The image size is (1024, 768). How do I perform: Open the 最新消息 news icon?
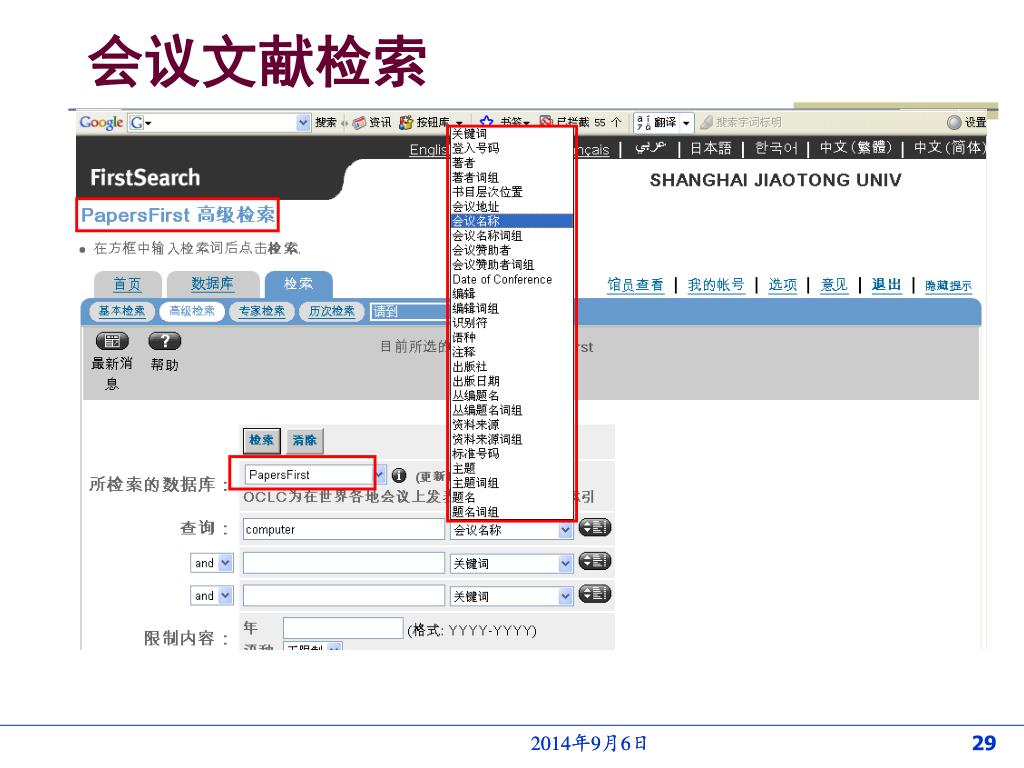[x=112, y=341]
